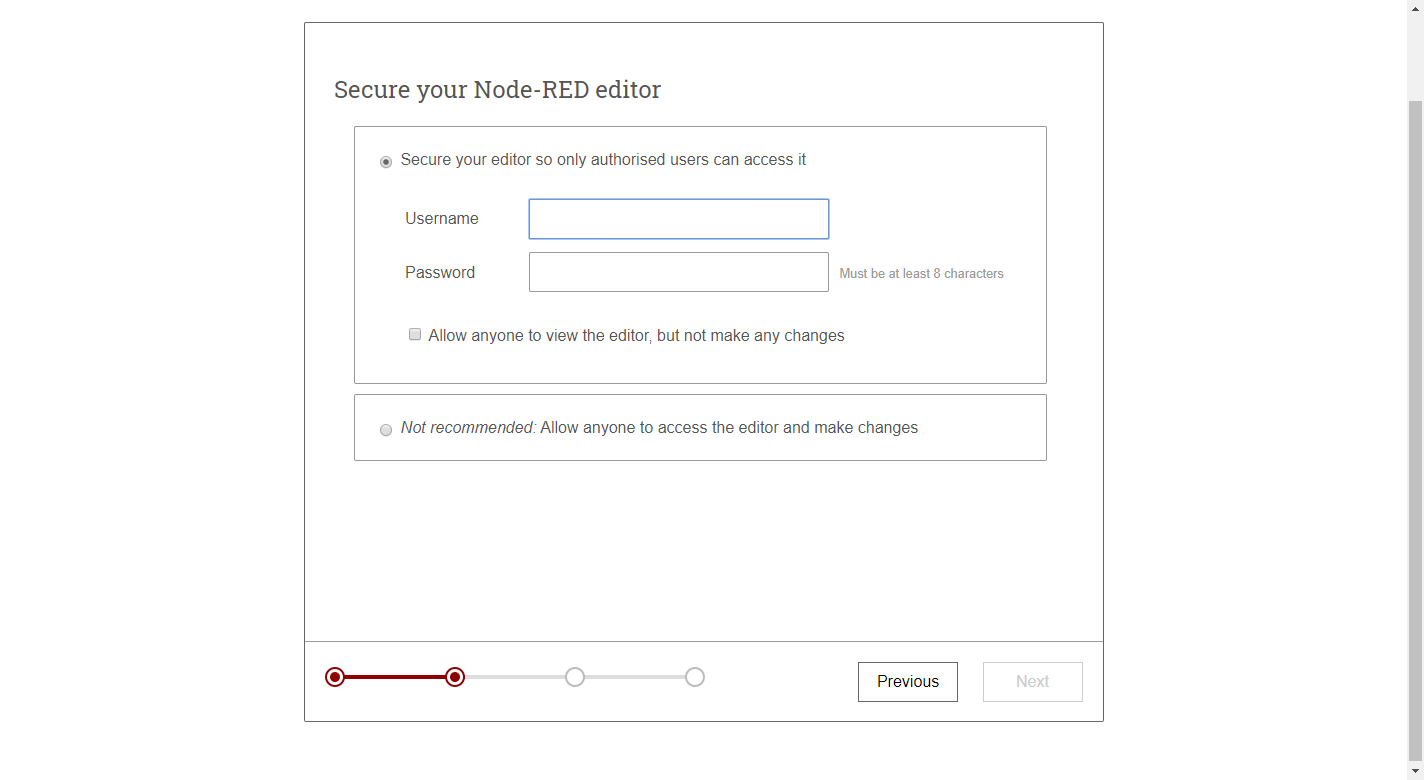Click the page scrollbar's down arrow
This screenshot has height=780, width=1424.
(x=1415, y=772)
